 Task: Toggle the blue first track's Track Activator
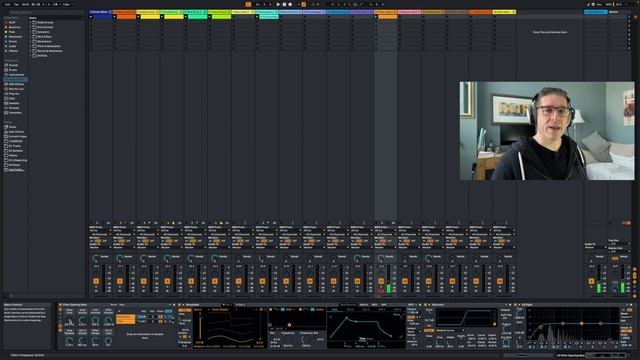click(96, 281)
